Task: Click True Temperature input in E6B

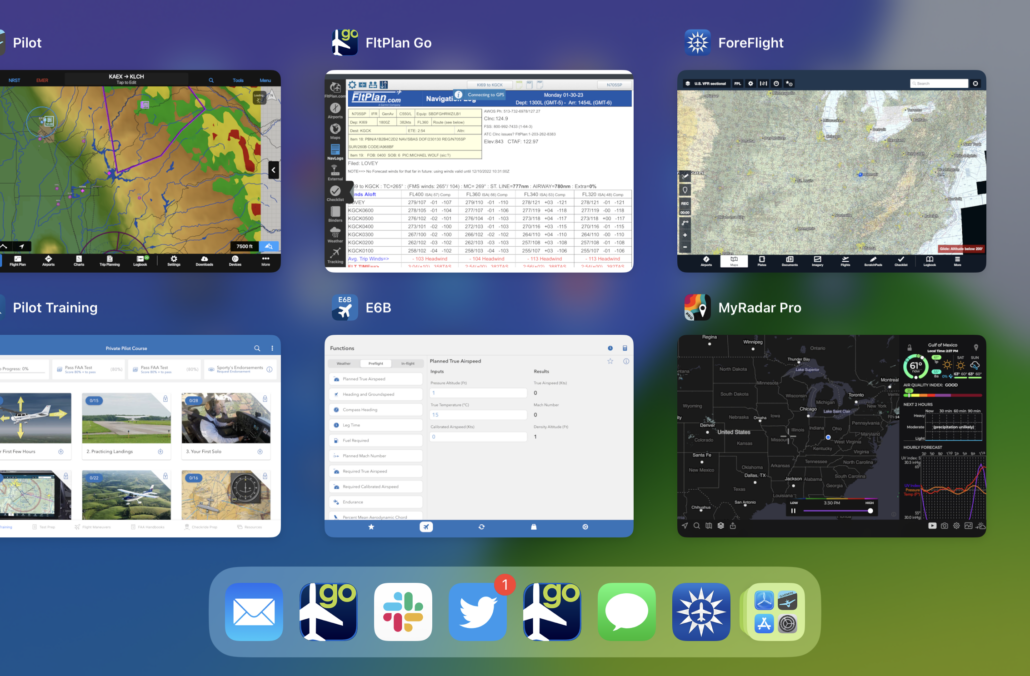Action: 478,415
